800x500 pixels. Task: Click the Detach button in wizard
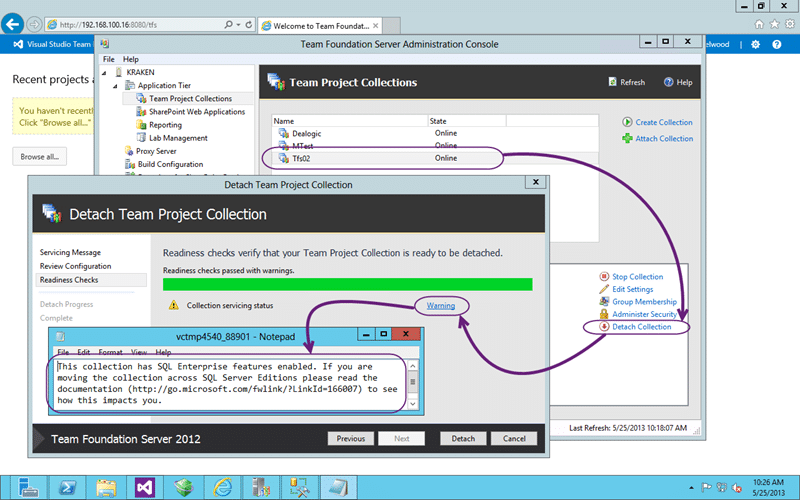463,438
